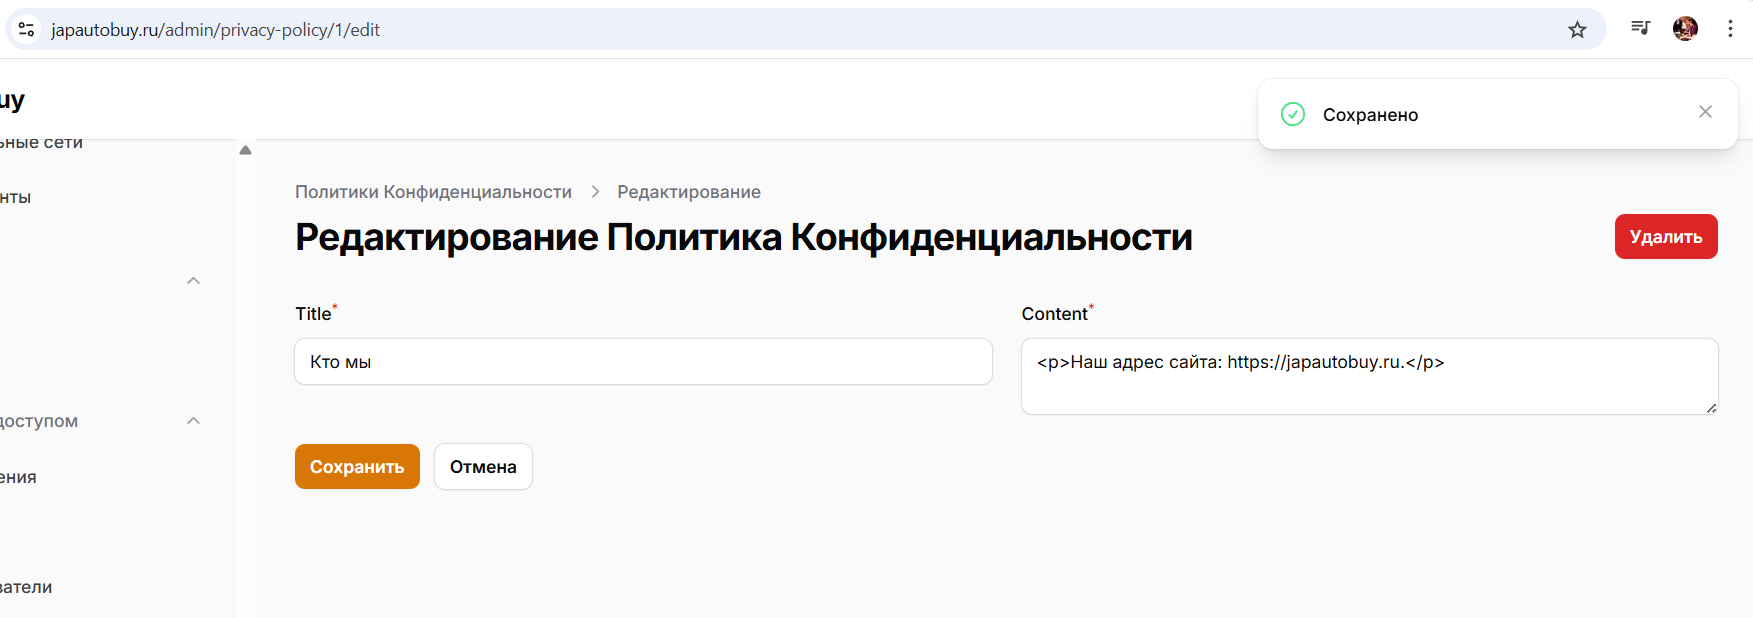Collapse the sidebar group ending in доступом
Screen dimensions: 1753x618
[x=194, y=421]
